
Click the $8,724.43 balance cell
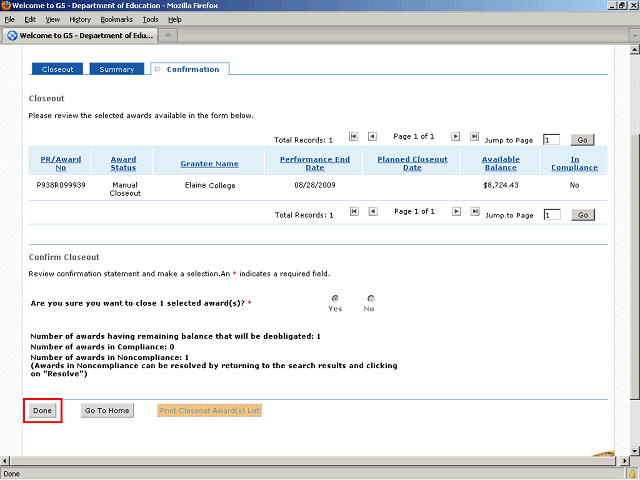[501, 185]
